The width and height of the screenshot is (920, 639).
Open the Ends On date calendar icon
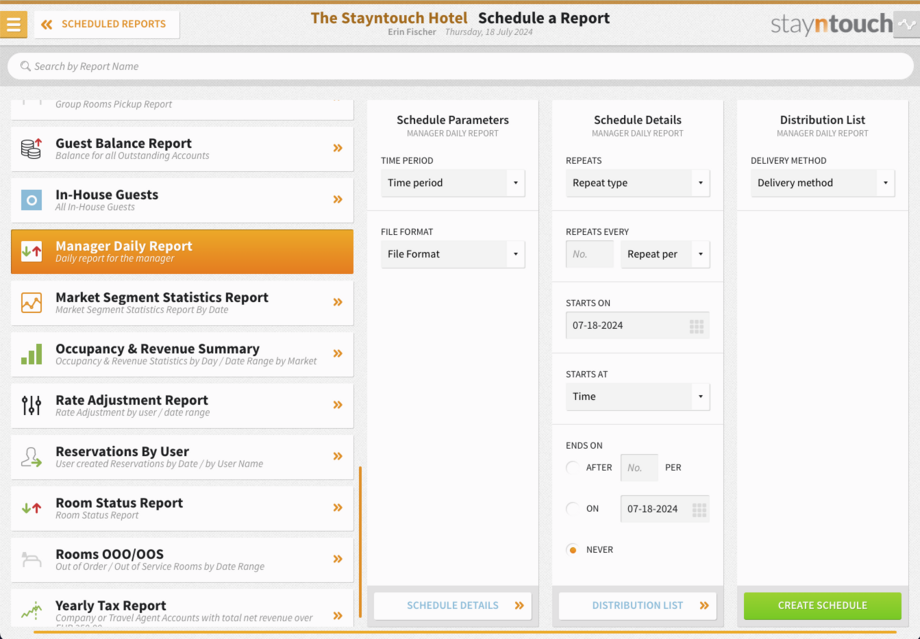pyautogui.click(x=699, y=509)
